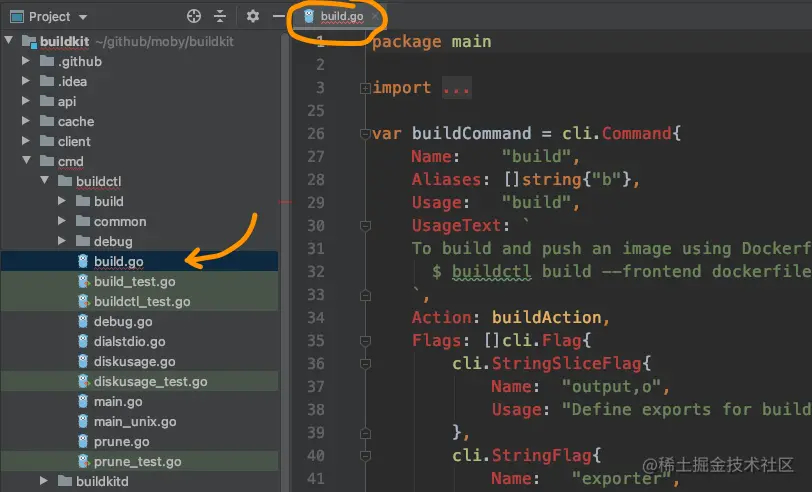This screenshot has width=812, height=492.
Task: Select the client folder icon
Action: 47,141
